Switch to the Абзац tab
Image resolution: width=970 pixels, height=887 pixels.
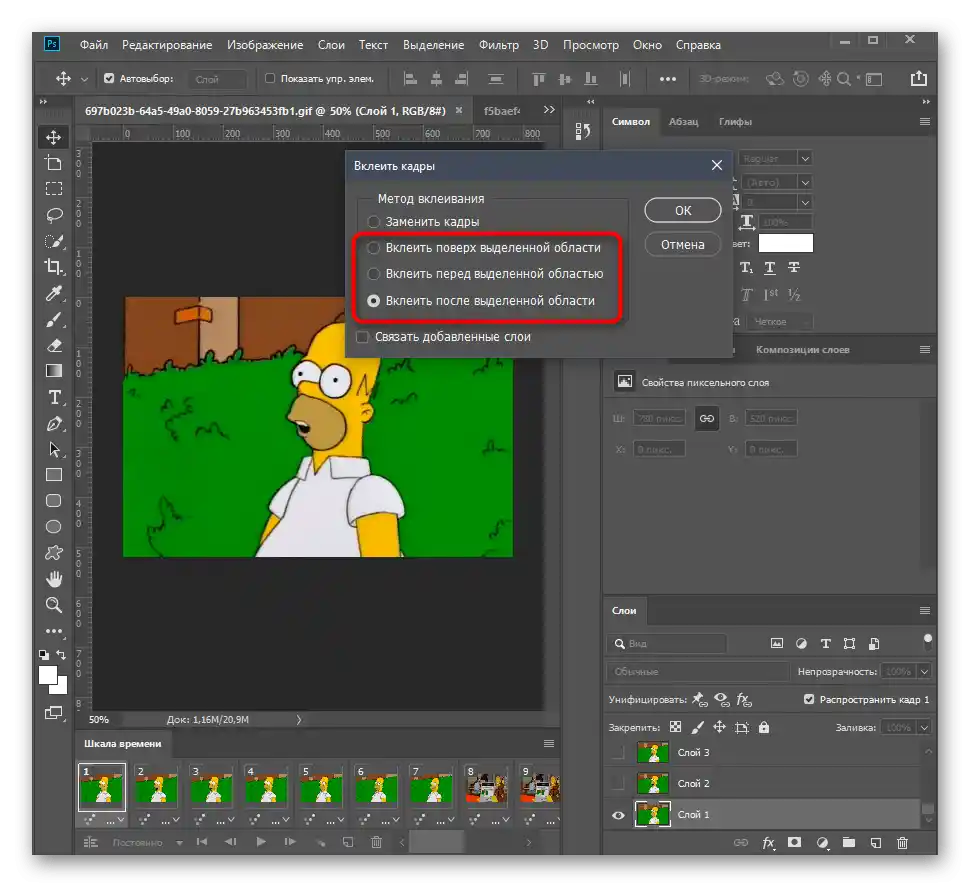pos(684,122)
